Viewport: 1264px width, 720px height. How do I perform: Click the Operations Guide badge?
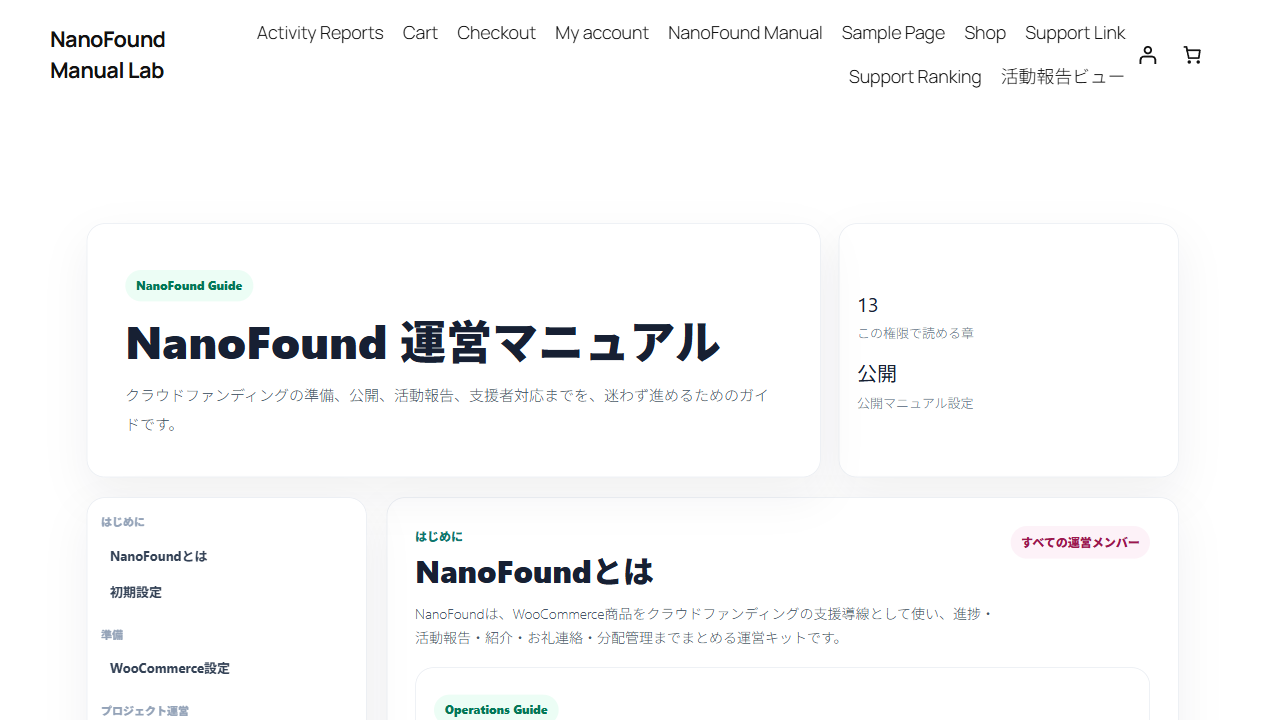tap(496, 709)
